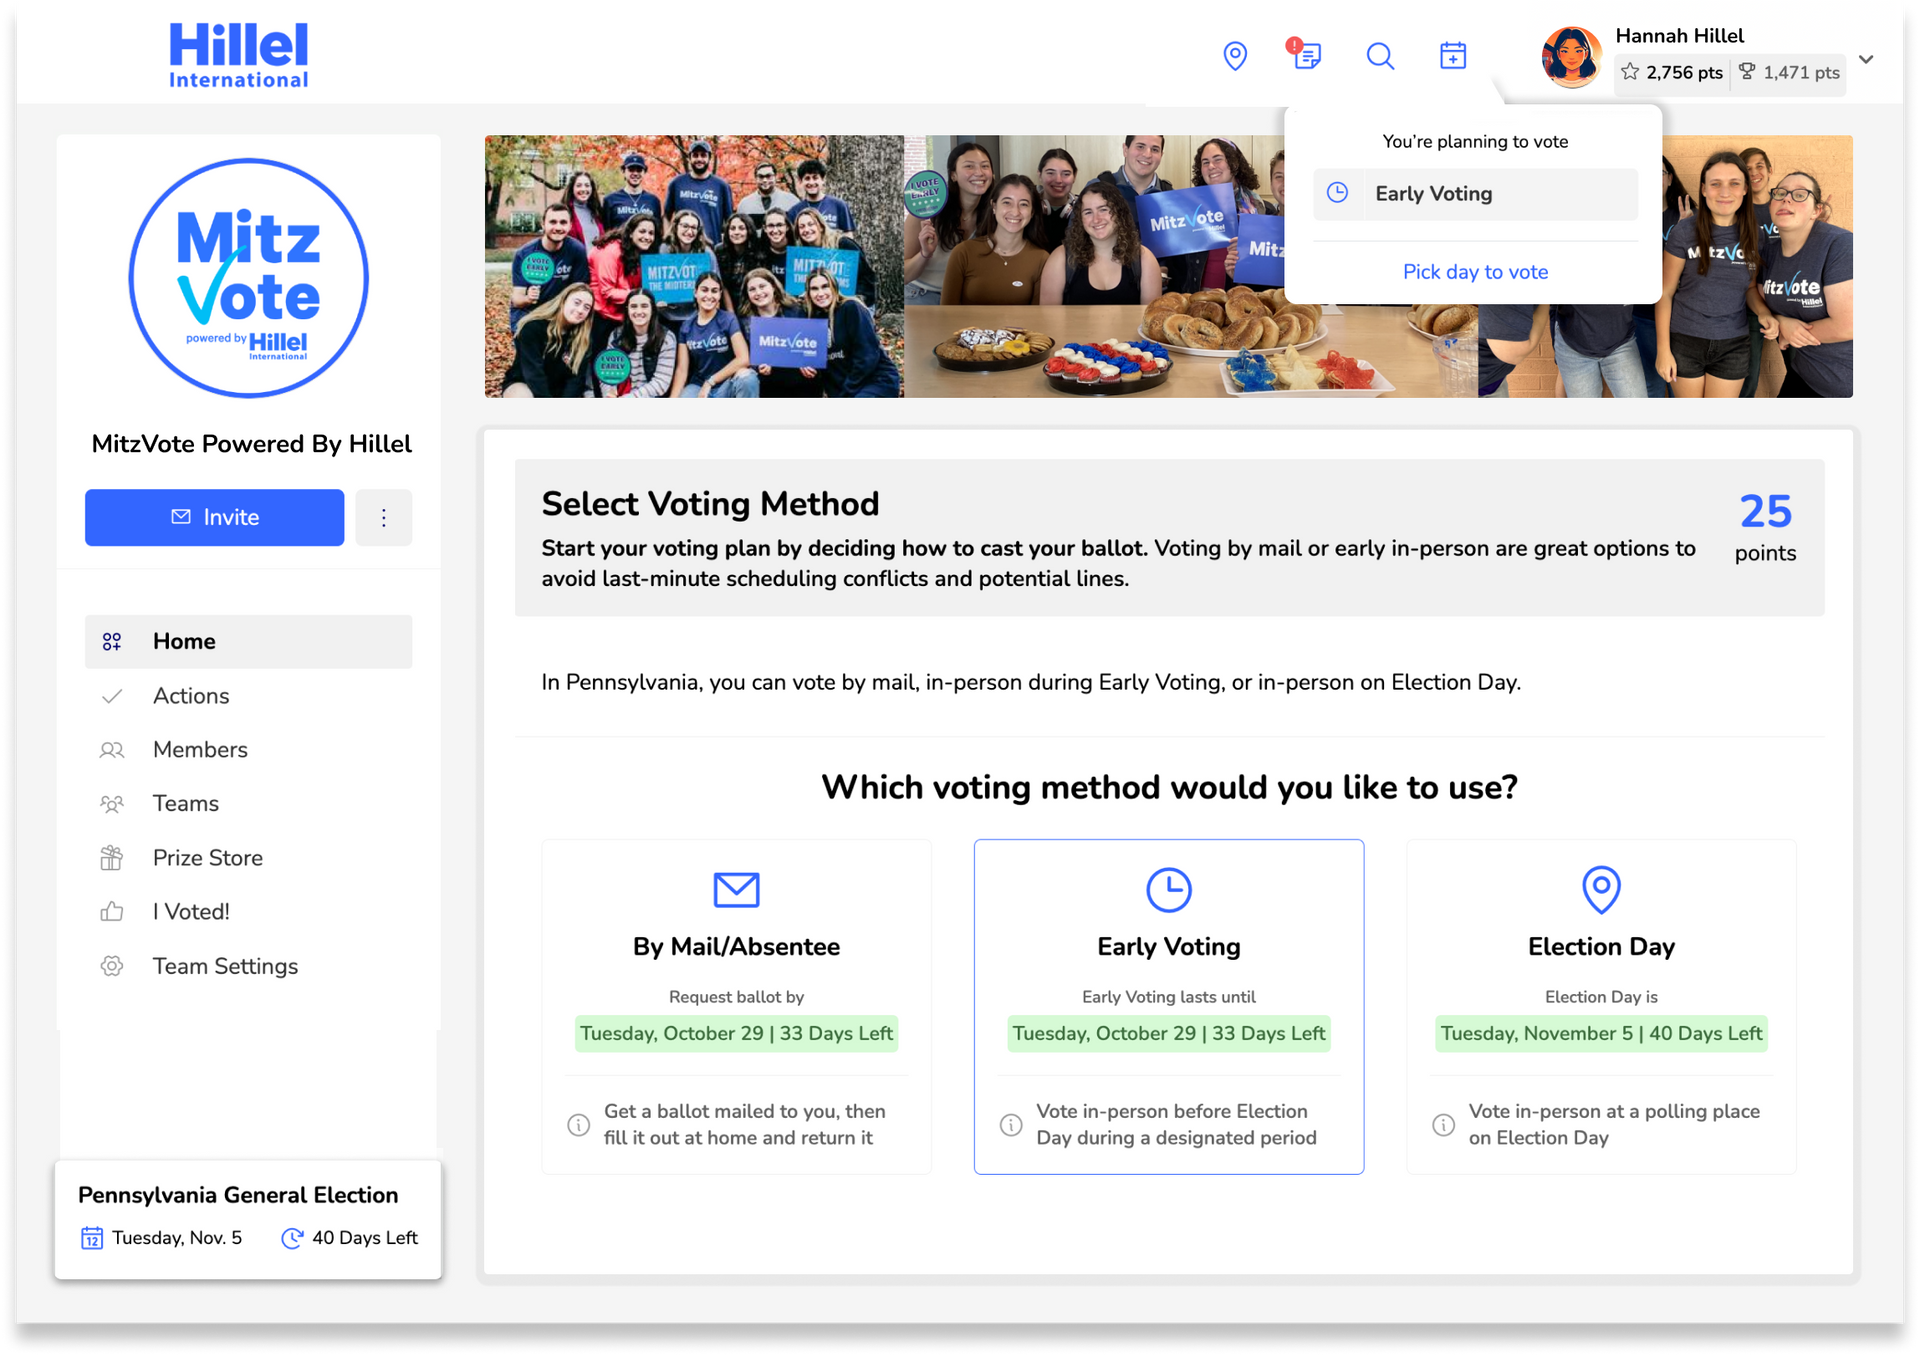This screenshot has width=1920, height=1356.
Task: Click the 2,756 pts star points total
Action: click(x=1684, y=72)
